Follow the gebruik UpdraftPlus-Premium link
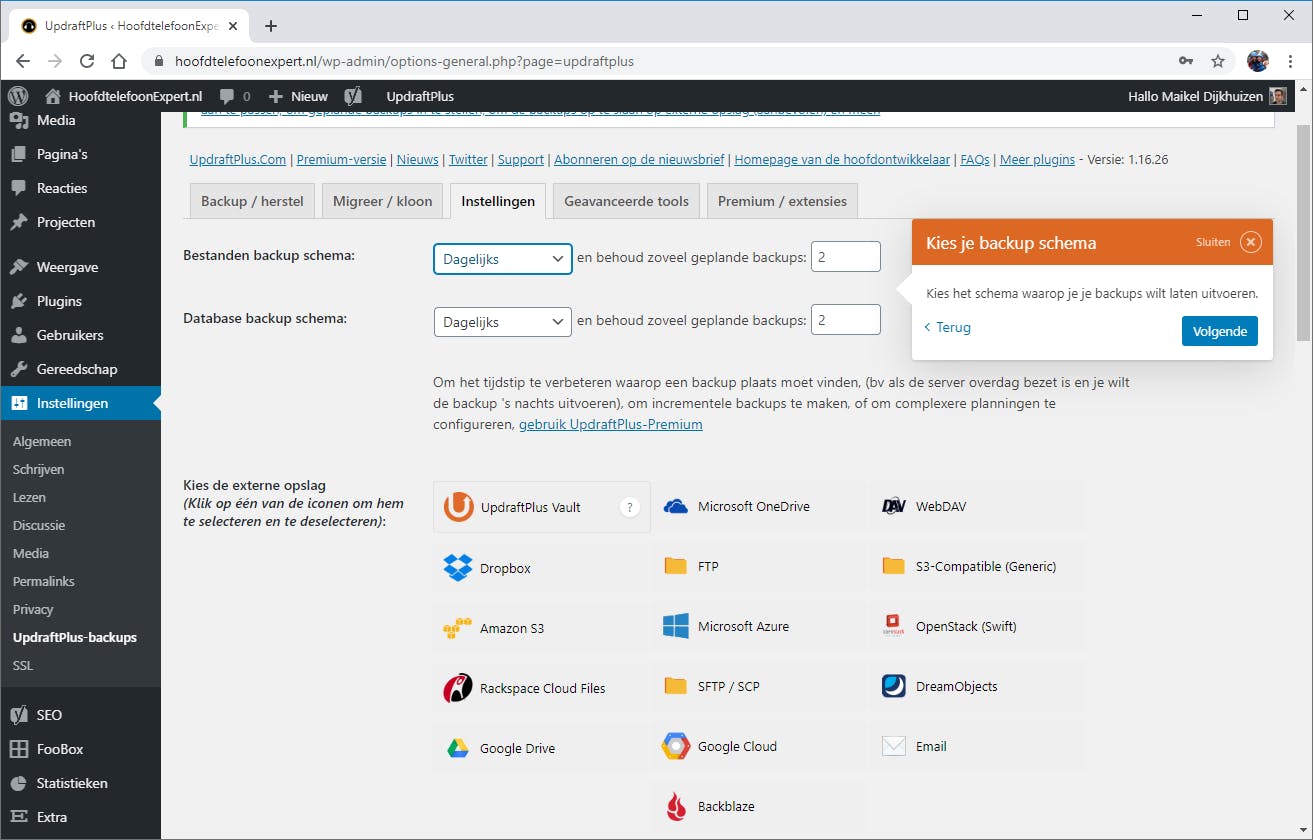This screenshot has height=840, width=1313. coord(610,424)
